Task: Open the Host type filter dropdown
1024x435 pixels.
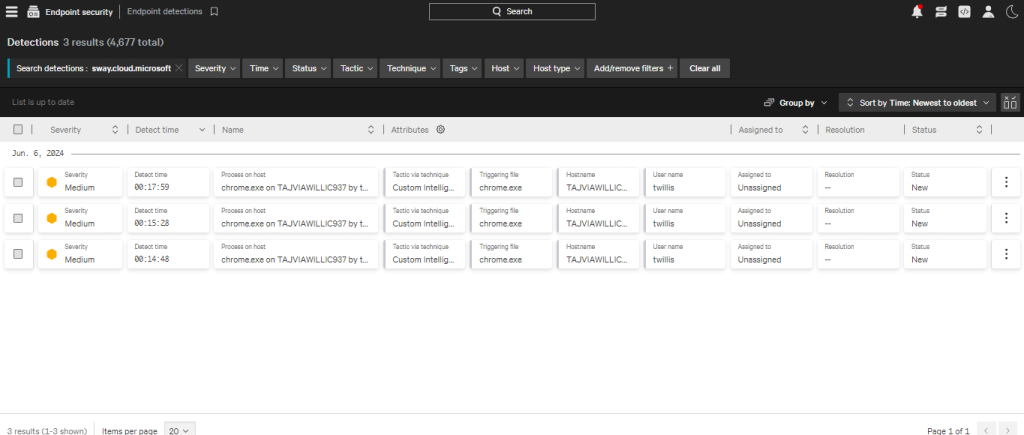Action: click(x=555, y=68)
